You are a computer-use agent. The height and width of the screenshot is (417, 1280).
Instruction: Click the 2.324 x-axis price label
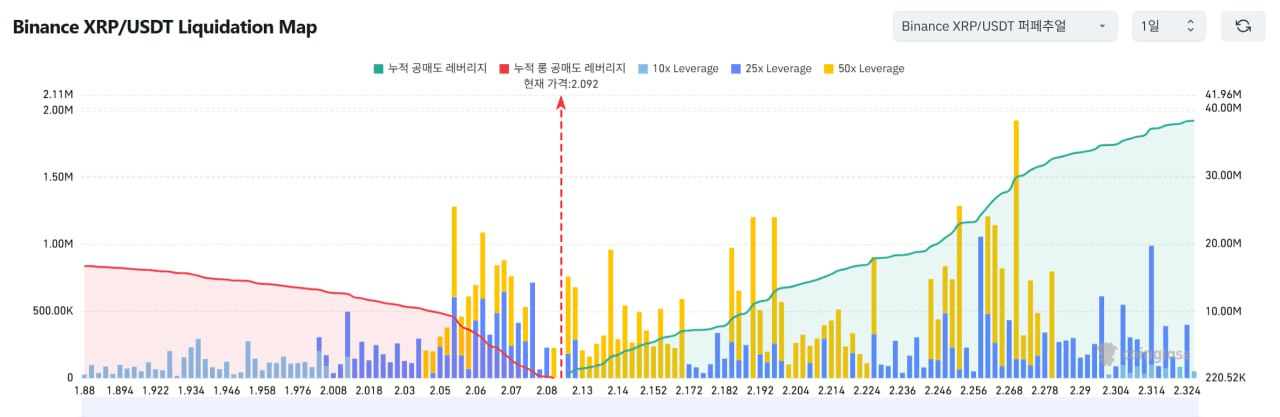1186,391
